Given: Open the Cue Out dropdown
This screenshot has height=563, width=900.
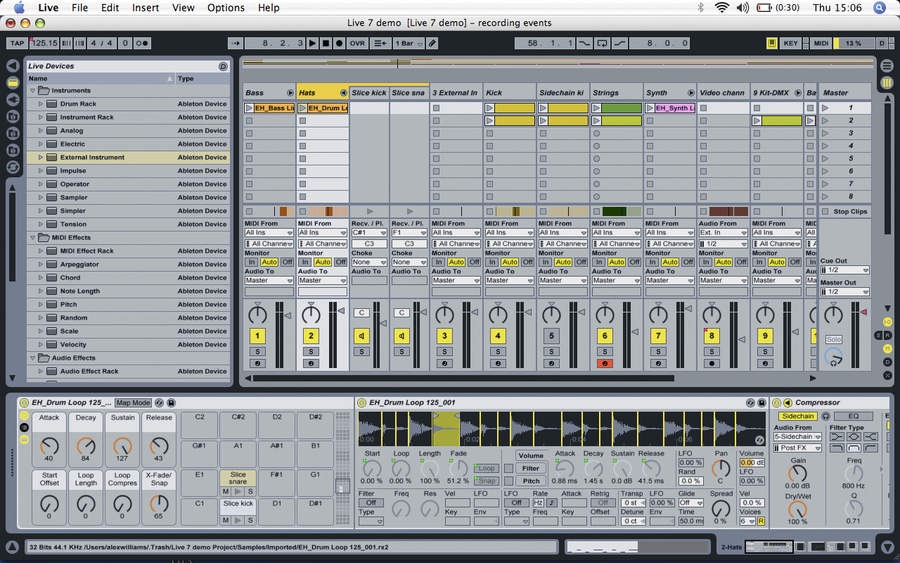Looking at the screenshot, I should pos(845,270).
